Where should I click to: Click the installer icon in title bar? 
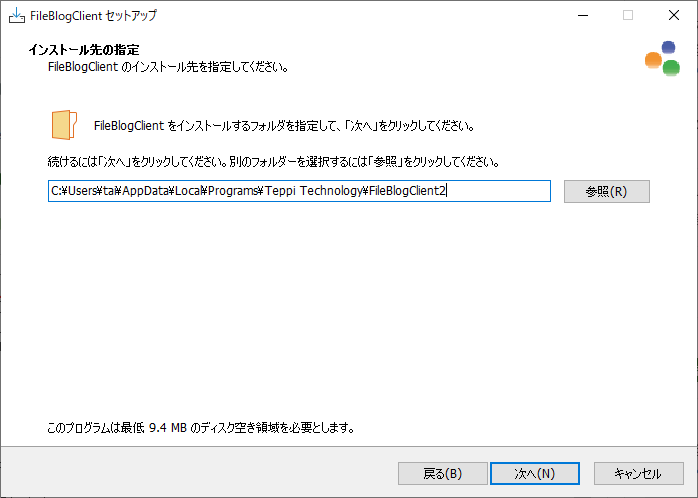coord(17,16)
